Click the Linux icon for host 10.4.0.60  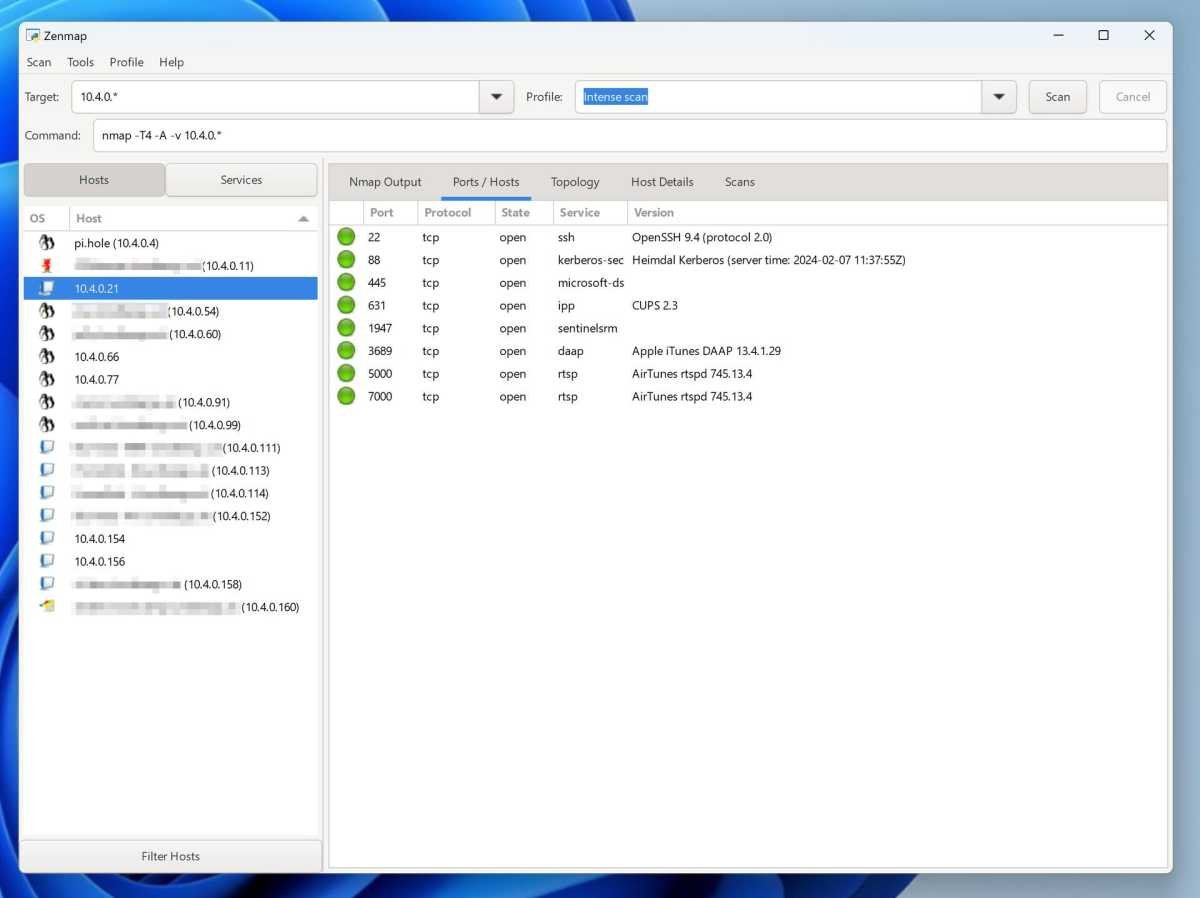point(46,334)
